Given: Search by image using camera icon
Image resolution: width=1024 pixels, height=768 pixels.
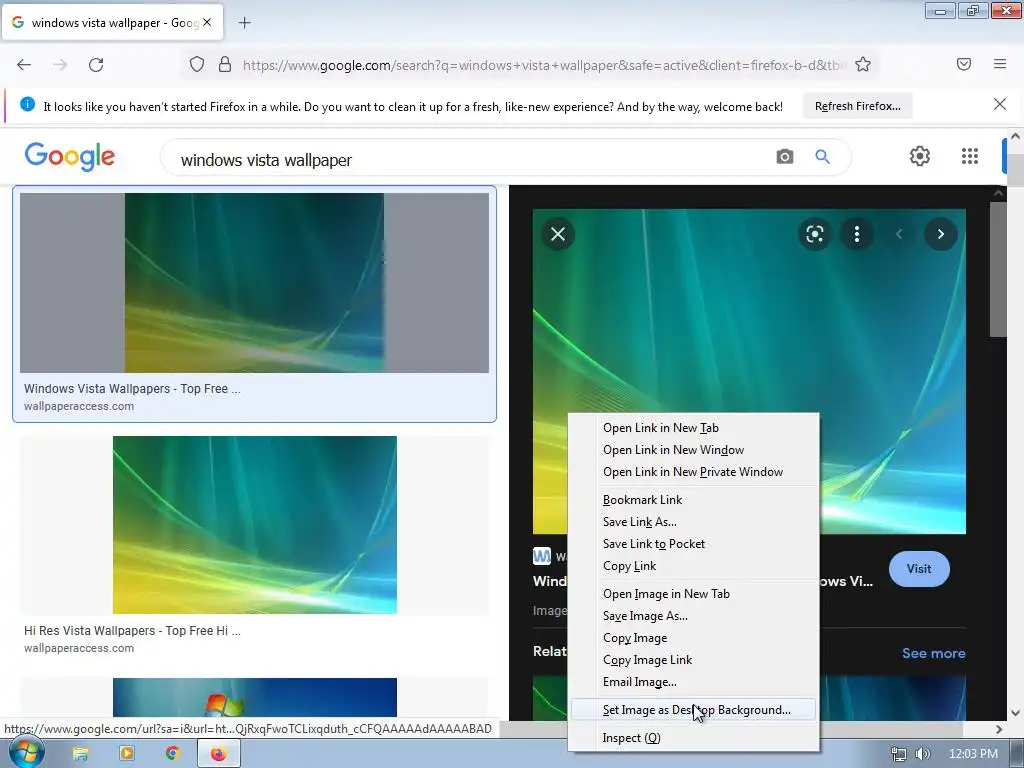Looking at the screenshot, I should [784, 157].
